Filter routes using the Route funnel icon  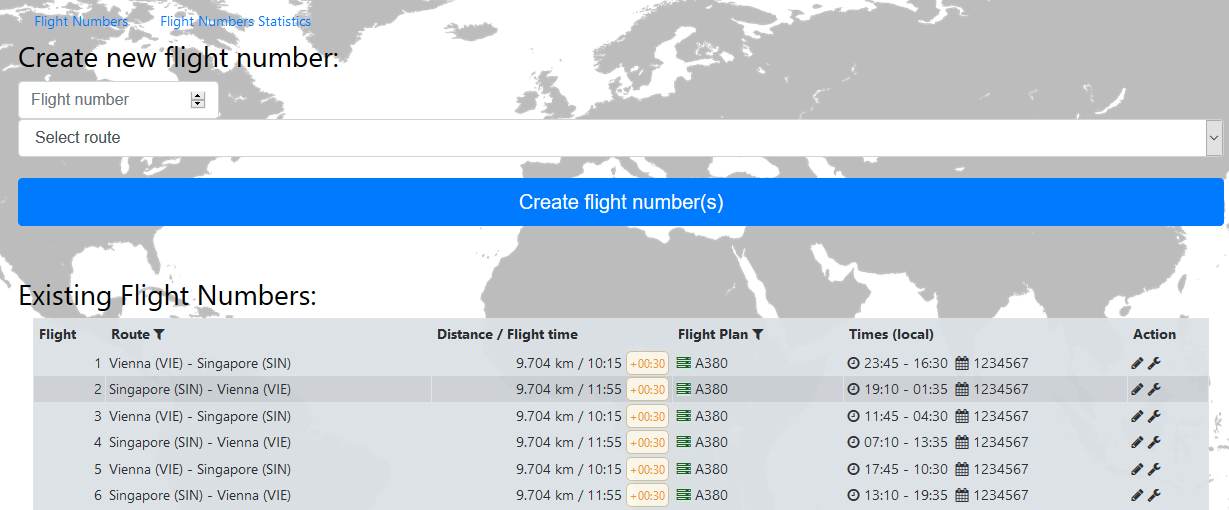[159, 335]
